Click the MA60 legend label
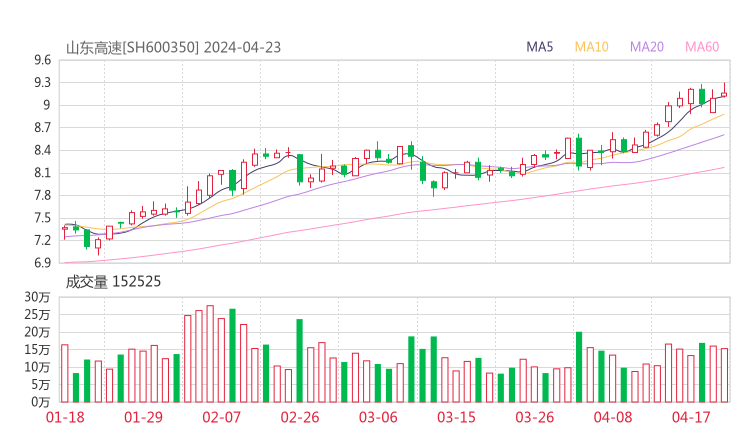 (x=702, y=47)
